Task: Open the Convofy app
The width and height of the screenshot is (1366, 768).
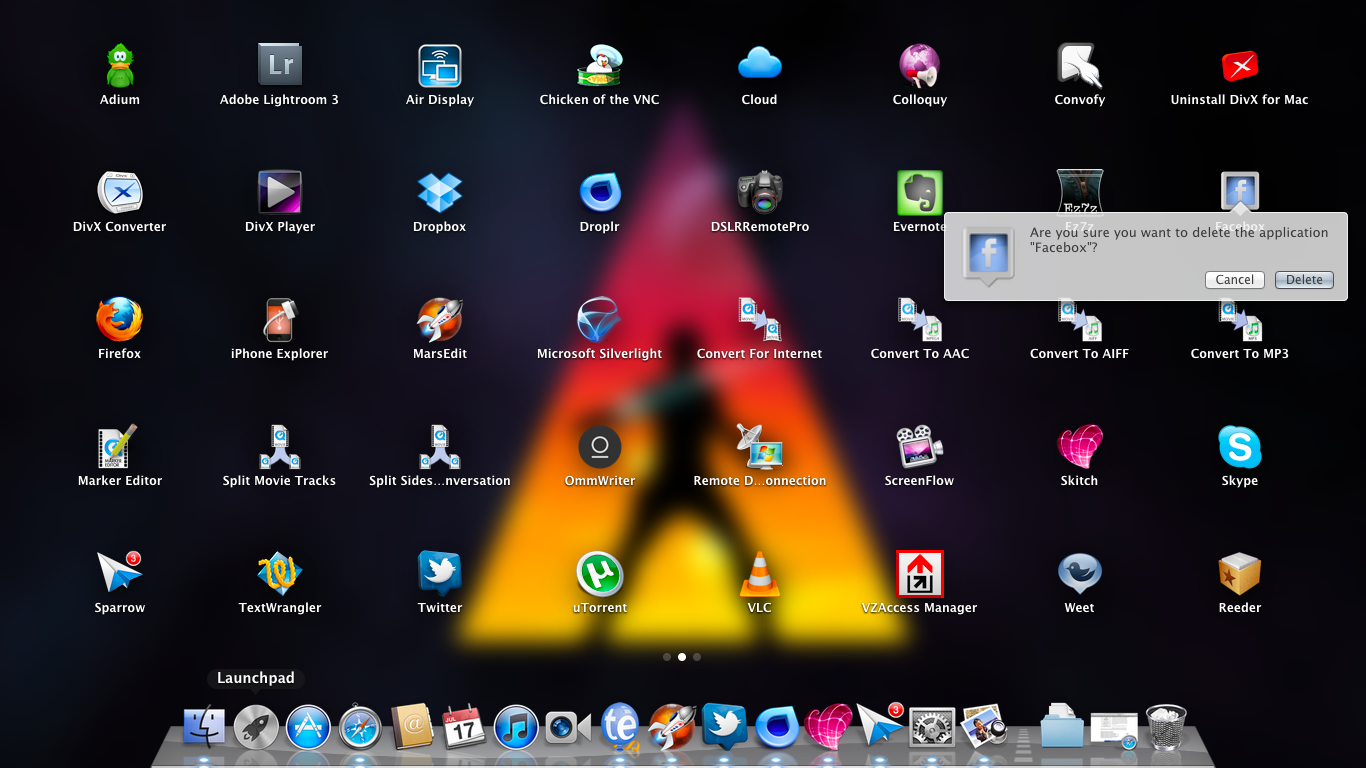Action: pyautogui.click(x=1080, y=66)
